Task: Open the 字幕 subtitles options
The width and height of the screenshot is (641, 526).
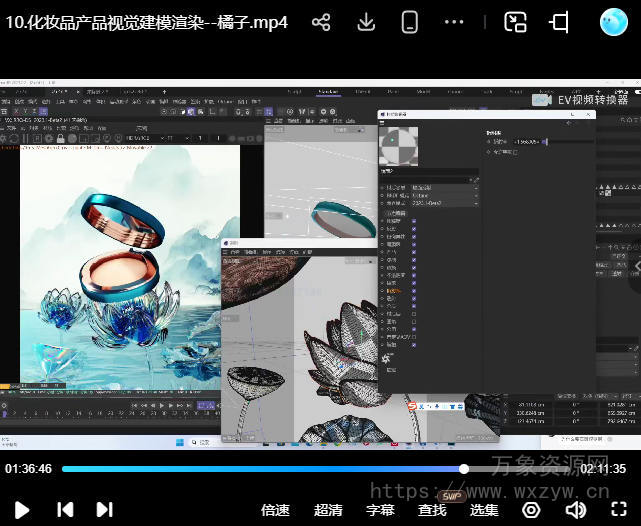Action: click(380, 510)
